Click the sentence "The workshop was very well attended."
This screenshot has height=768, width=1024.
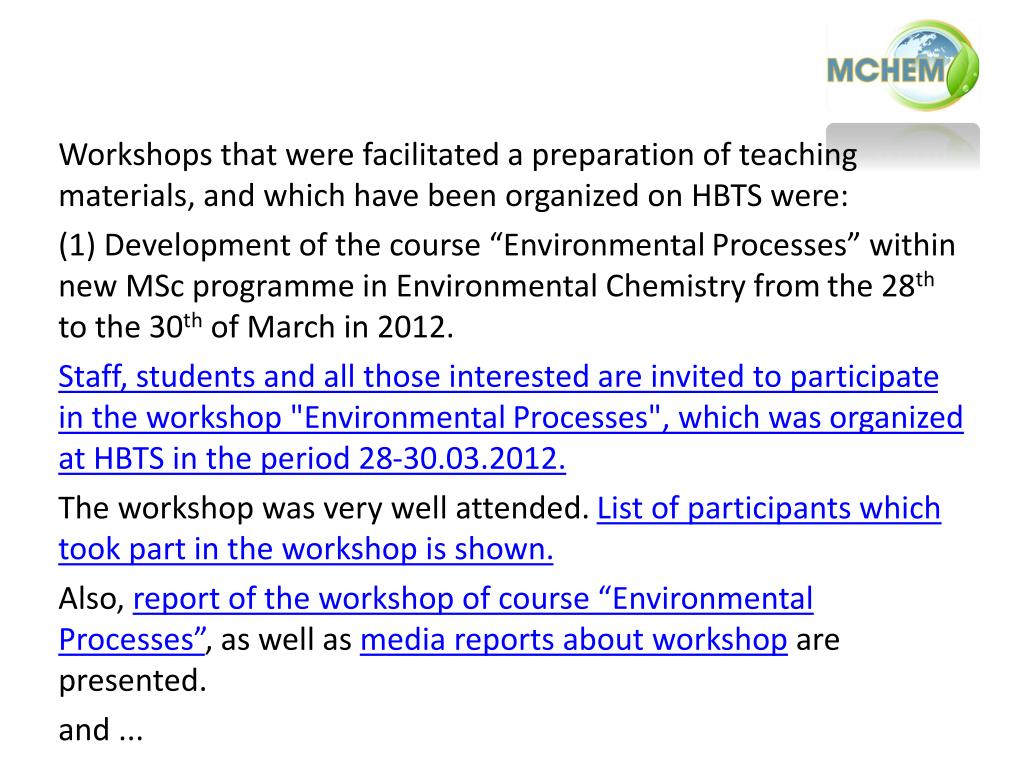[324, 508]
